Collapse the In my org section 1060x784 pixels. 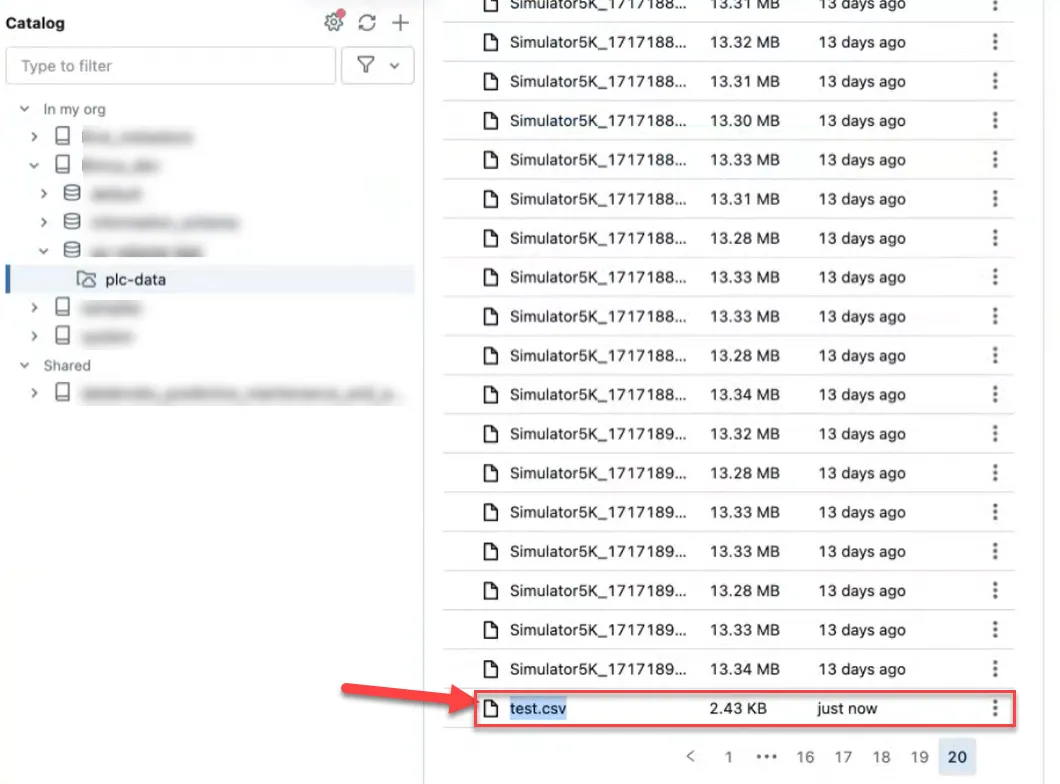24,109
